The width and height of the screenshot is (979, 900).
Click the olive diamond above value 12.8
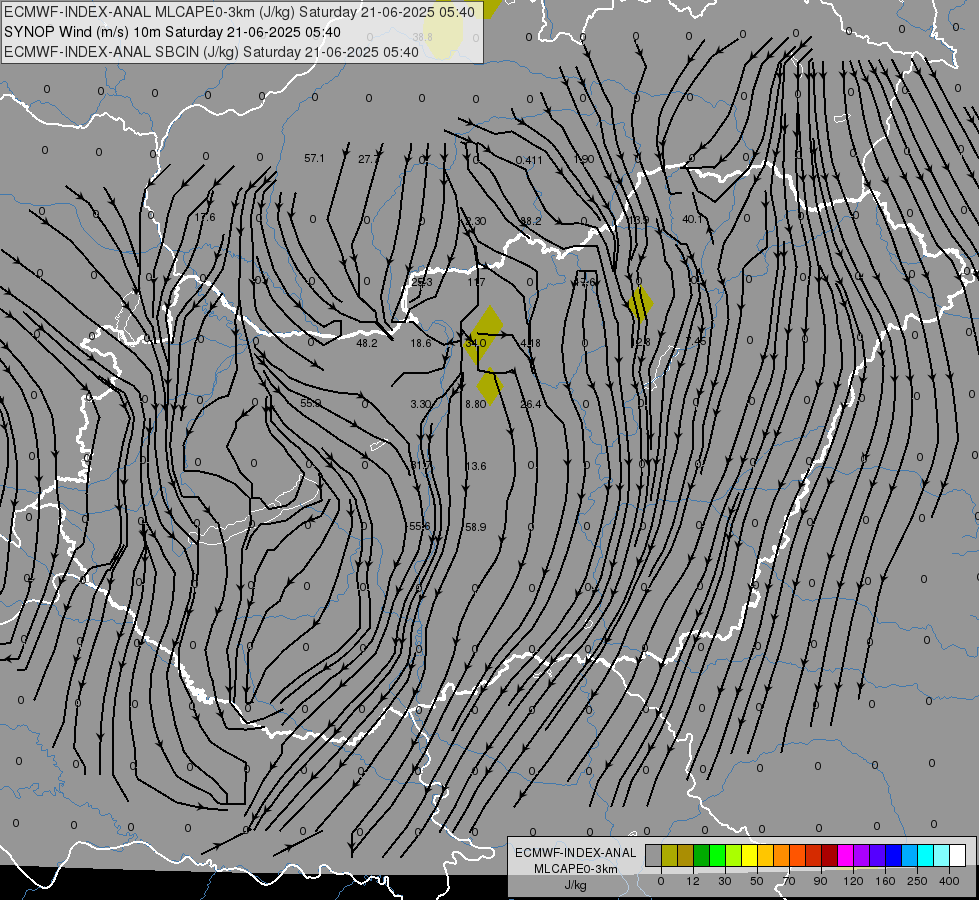coord(641,304)
